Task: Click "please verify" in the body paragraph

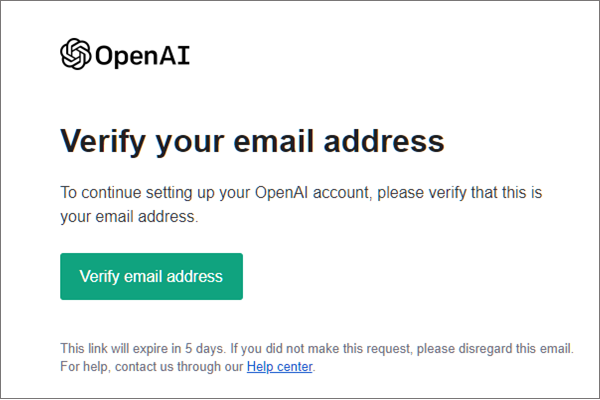Action: [422, 193]
